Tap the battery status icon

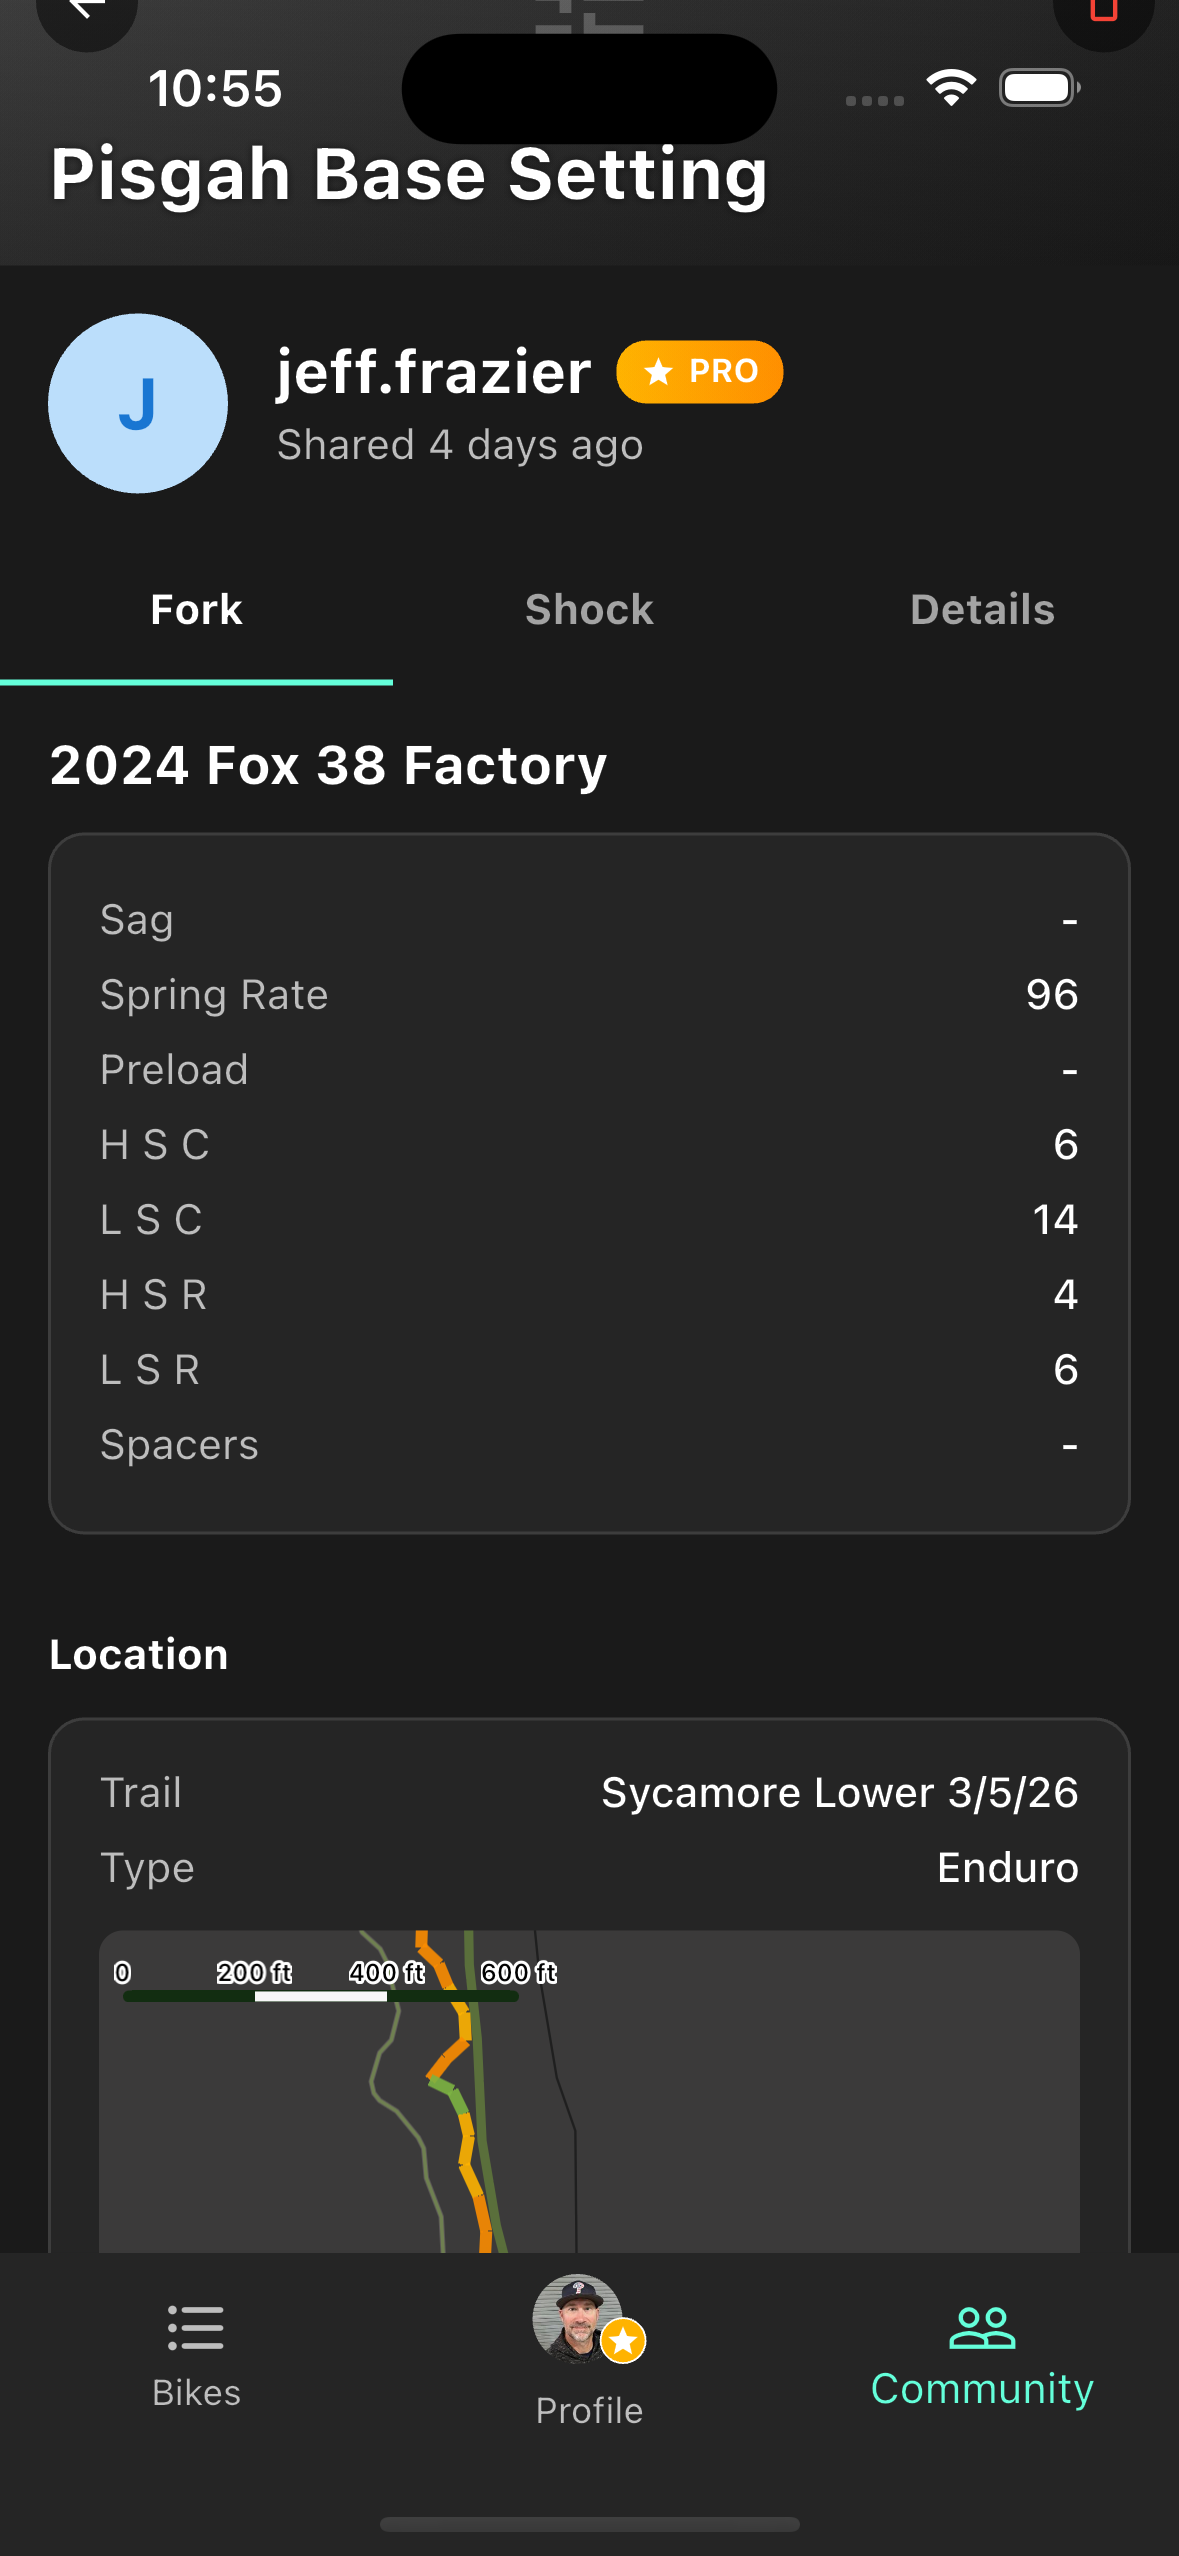[1040, 88]
